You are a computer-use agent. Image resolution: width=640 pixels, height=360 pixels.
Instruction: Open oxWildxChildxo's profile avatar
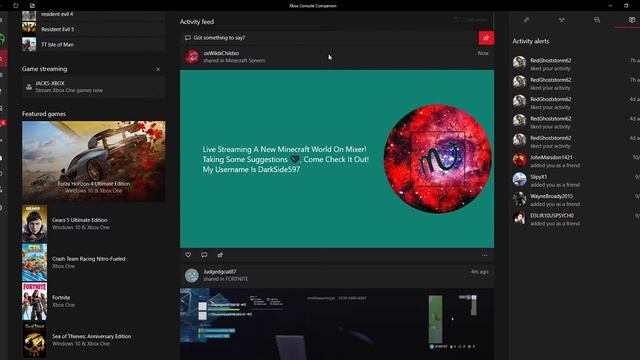192,57
